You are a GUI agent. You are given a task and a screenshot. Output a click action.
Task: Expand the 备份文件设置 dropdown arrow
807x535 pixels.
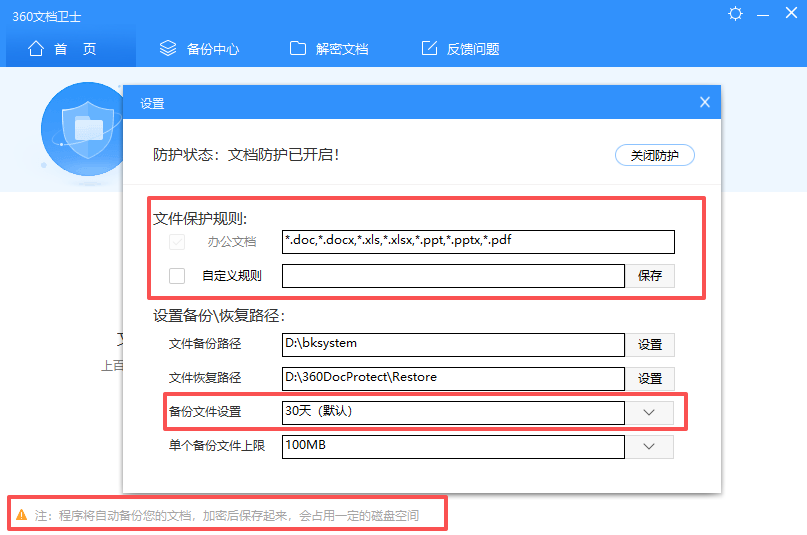tap(650, 412)
